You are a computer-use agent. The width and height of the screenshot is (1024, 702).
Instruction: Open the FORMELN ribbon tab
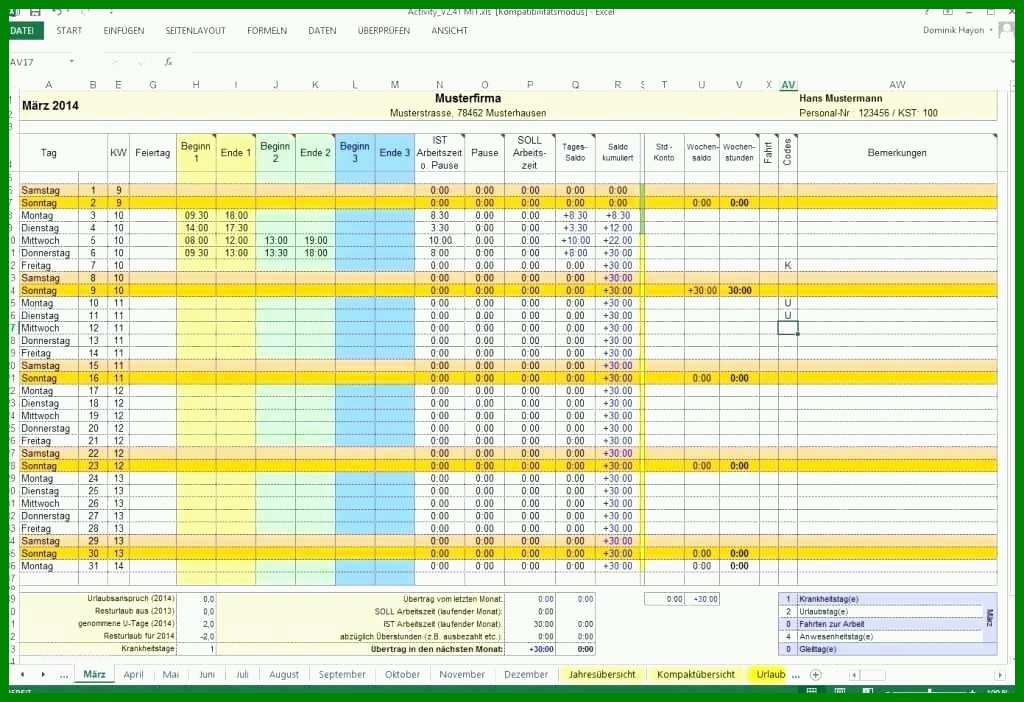(x=266, y=31)
